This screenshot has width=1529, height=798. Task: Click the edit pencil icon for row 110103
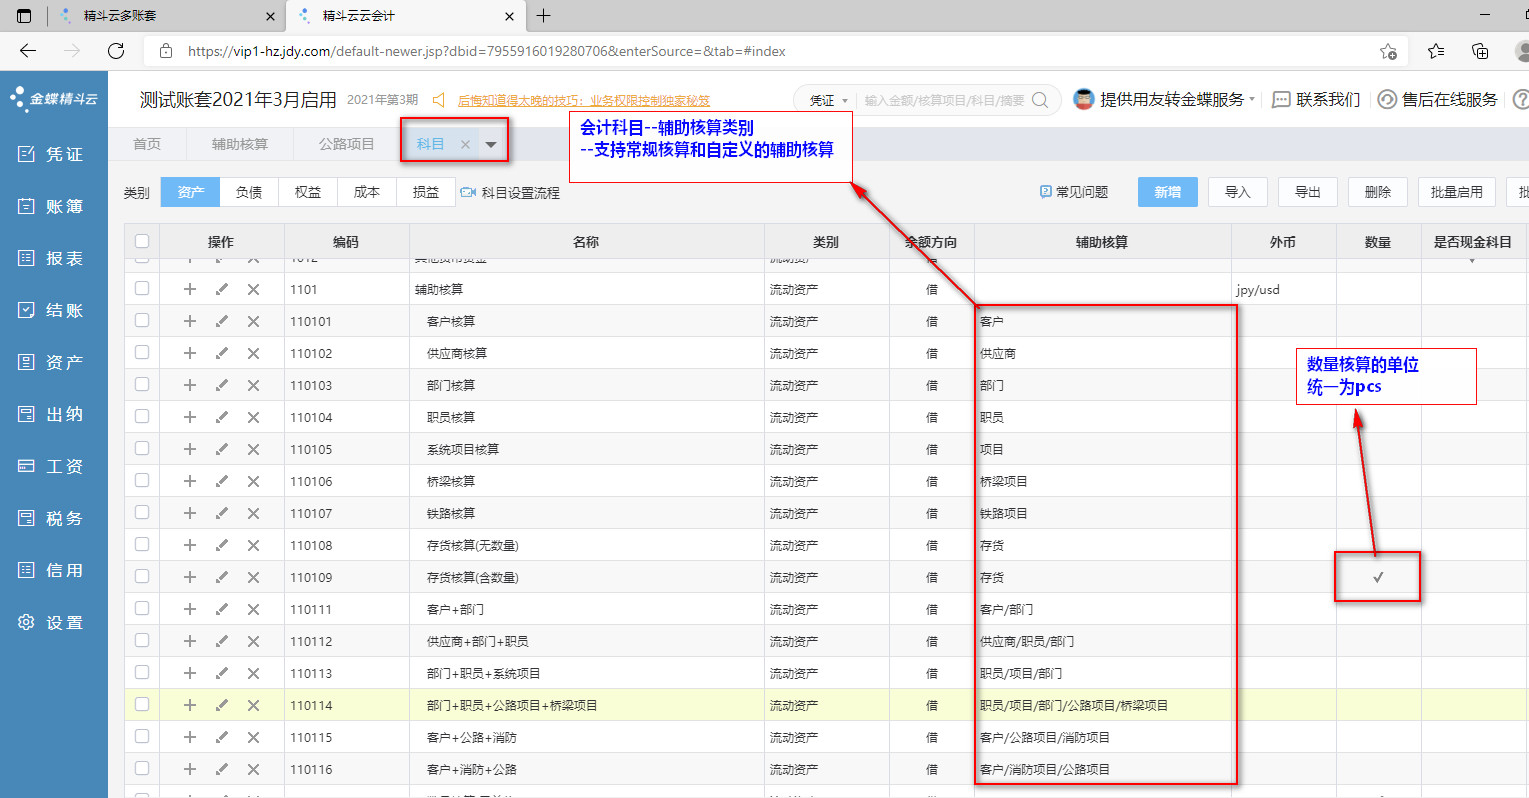point(222,385)
